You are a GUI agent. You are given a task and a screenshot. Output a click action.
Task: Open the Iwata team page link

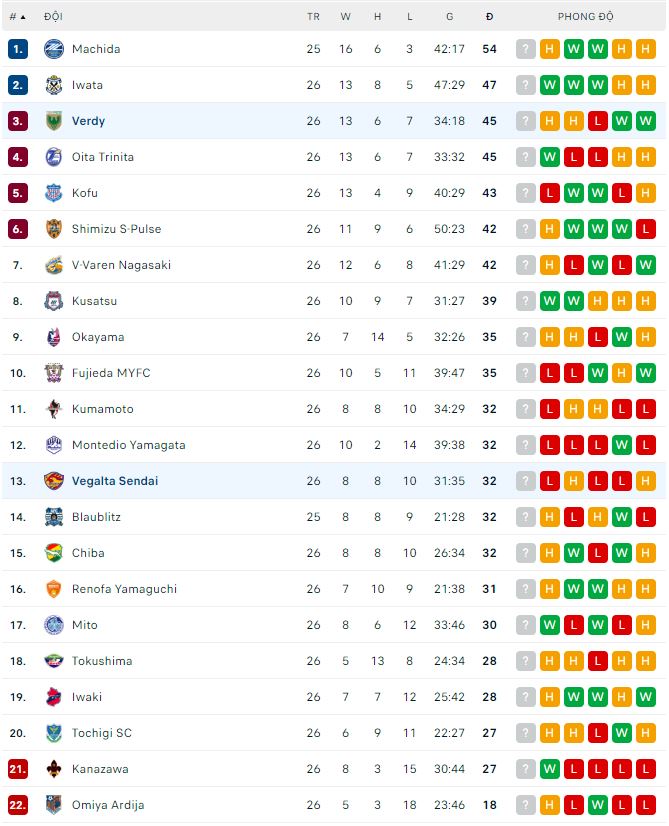(87, 85)
